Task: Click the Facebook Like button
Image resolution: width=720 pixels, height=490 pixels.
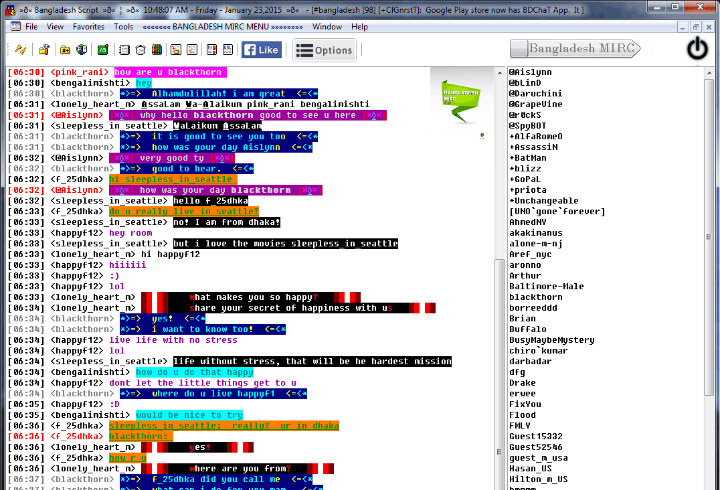Action: pos(262,50)
